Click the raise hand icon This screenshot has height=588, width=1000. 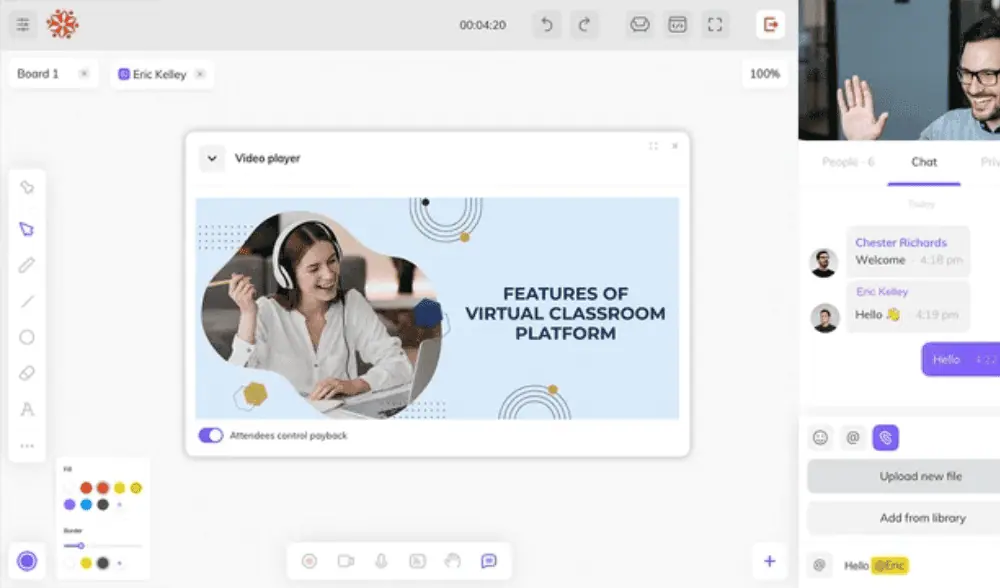(453, 561)
